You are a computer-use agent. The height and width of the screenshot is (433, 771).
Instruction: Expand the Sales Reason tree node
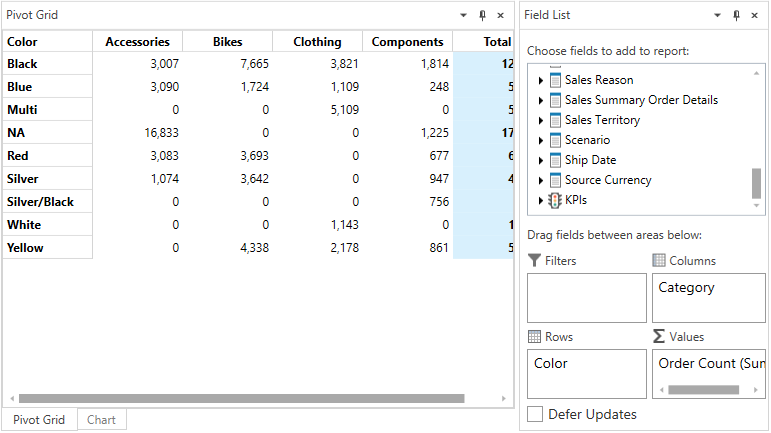click(540, 81)
